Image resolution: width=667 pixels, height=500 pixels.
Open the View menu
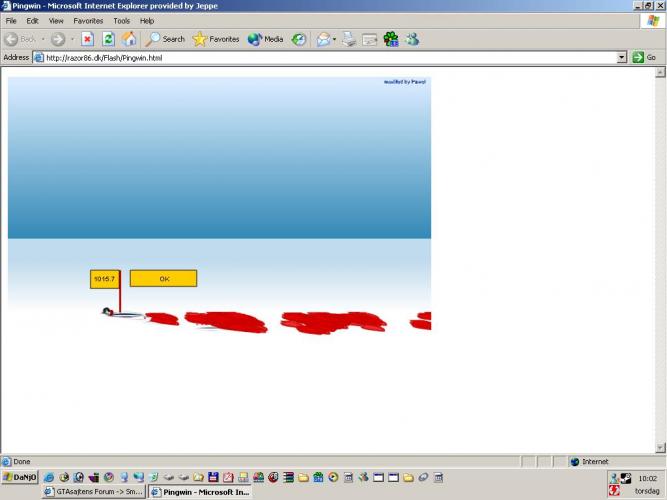click(56, 21)
